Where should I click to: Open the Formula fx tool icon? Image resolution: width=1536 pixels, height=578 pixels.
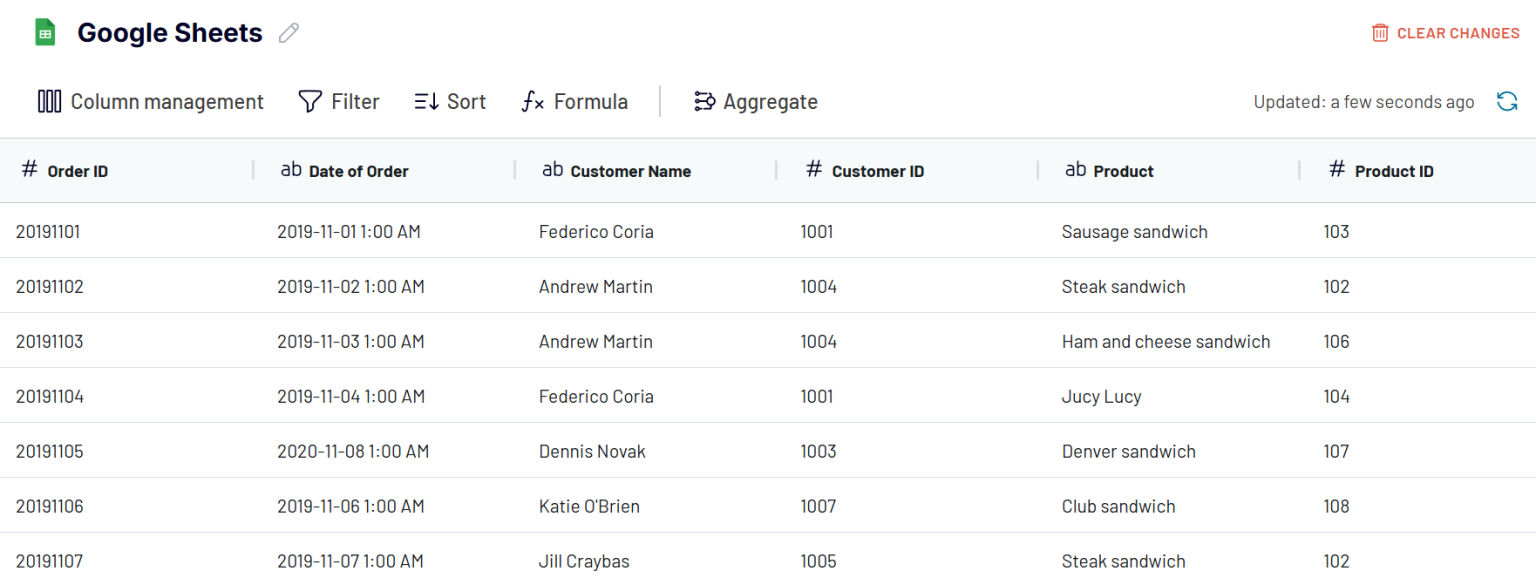[531, 101]
